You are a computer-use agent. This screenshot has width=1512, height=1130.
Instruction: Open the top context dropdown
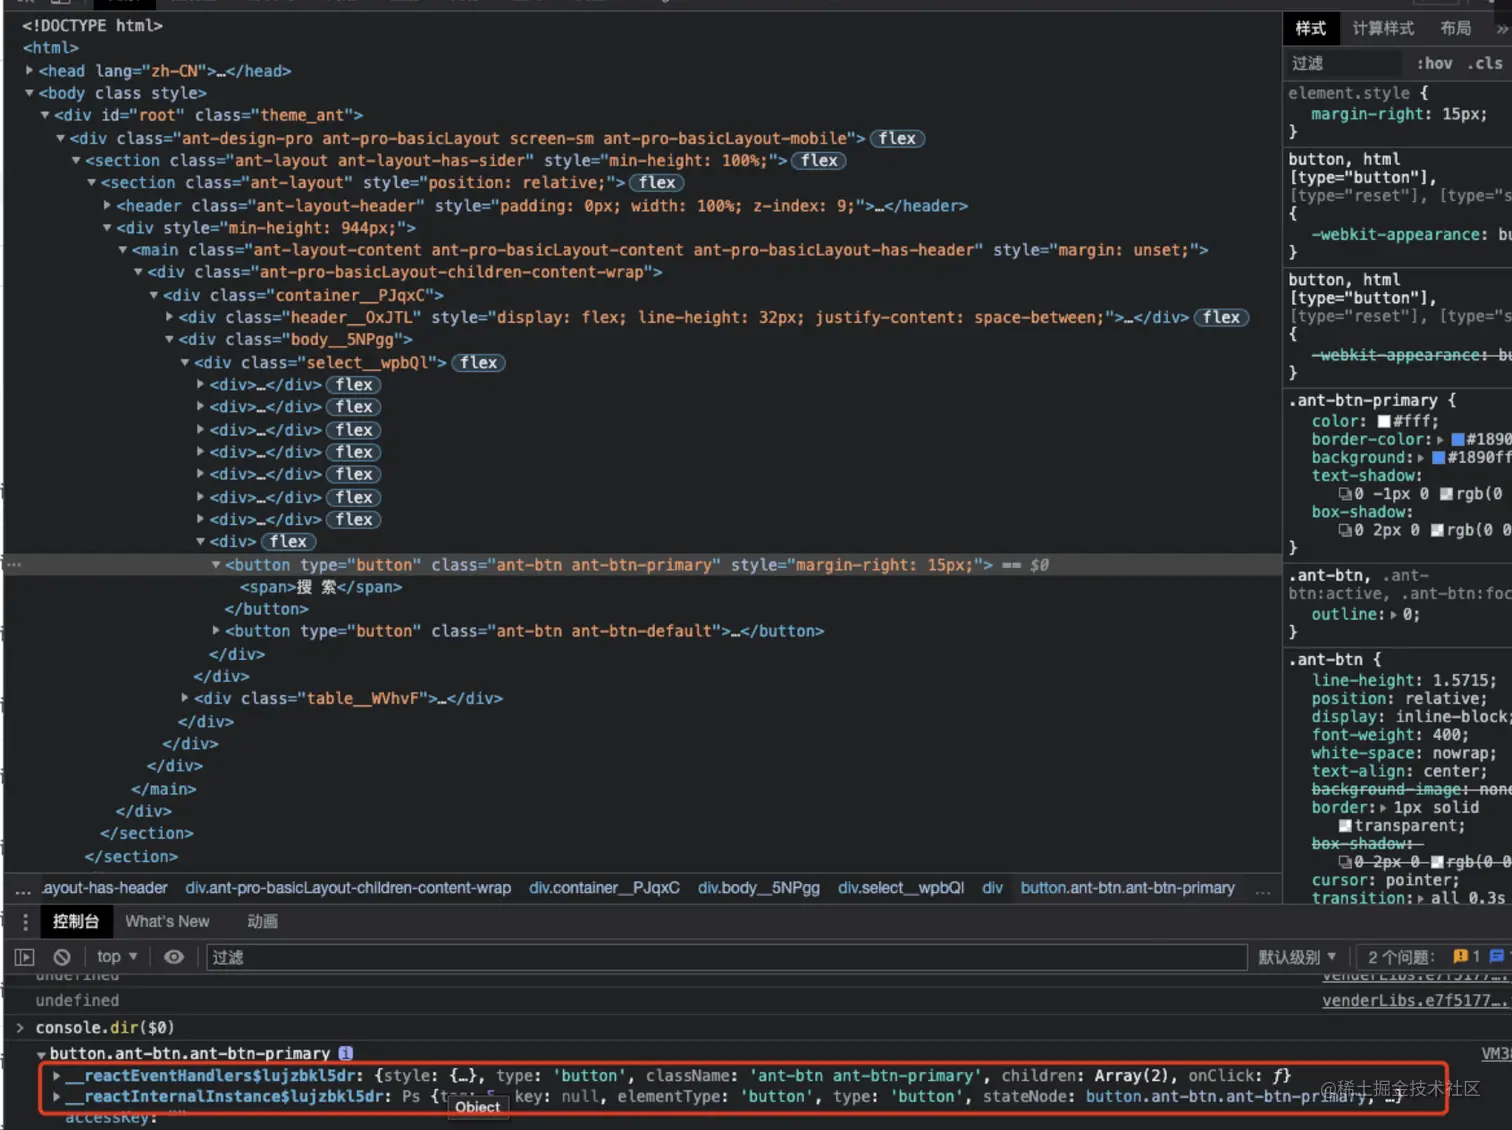[x=117, y=957]
